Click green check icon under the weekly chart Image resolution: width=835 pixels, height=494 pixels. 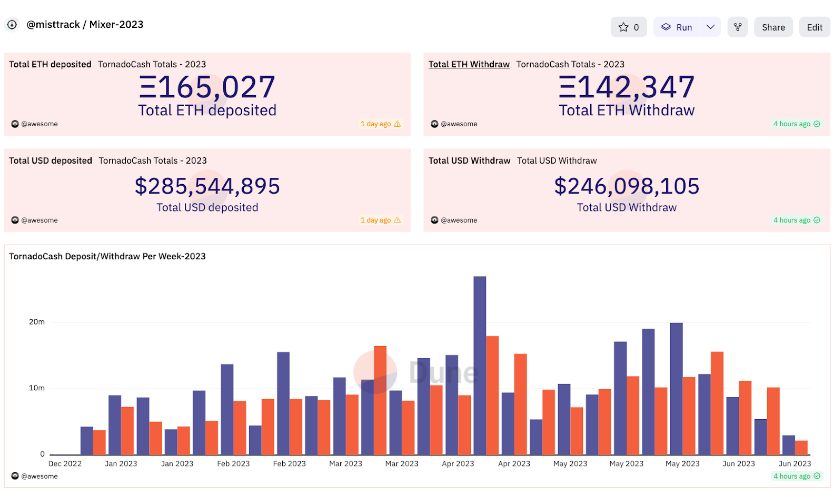817,476
